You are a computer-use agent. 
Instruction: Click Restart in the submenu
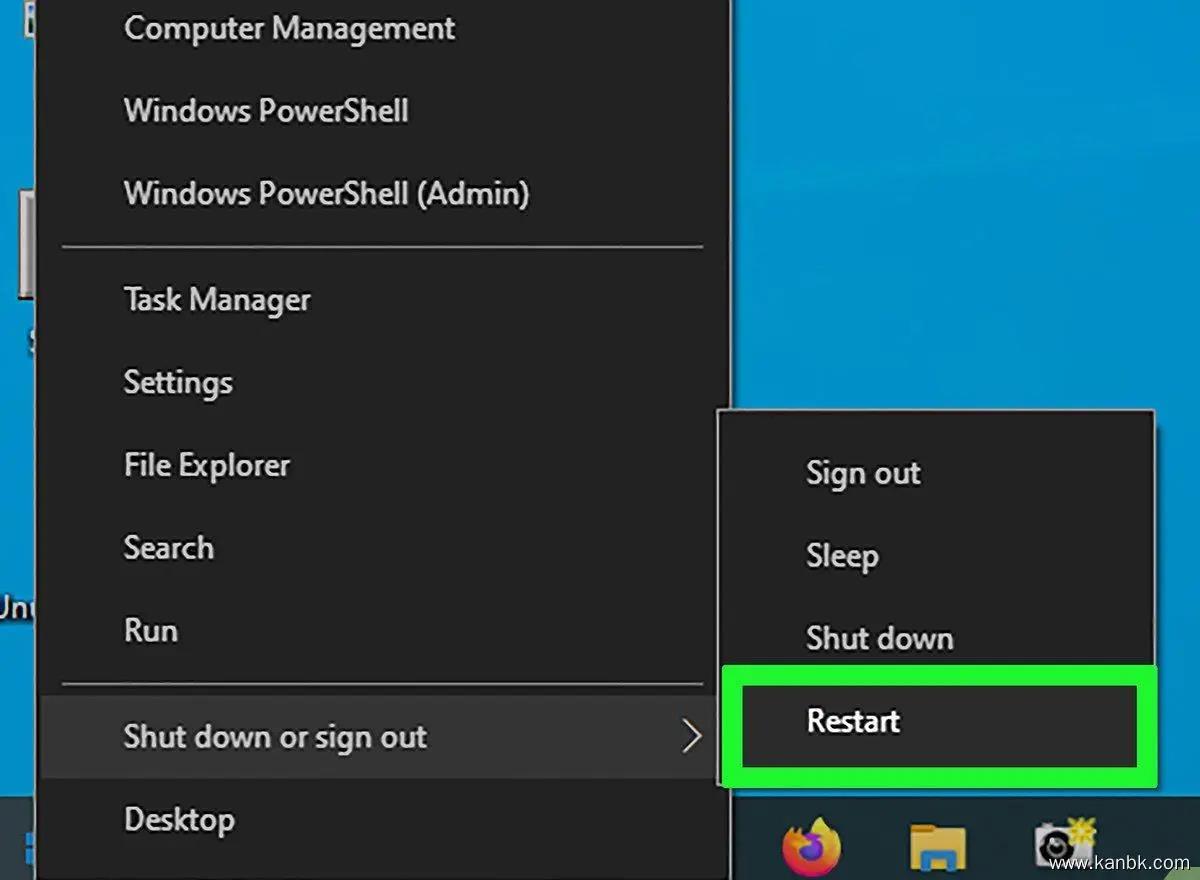point(853,721)
